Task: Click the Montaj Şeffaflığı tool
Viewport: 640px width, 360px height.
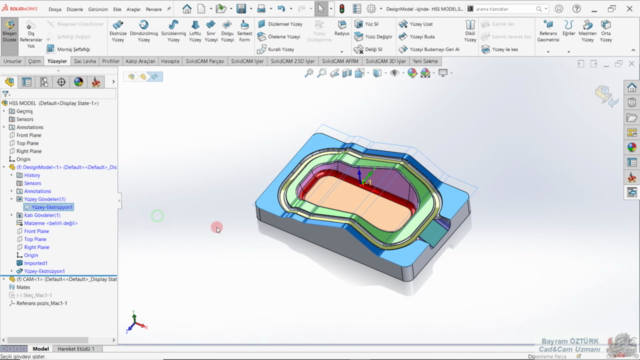Action: point(68,49)
